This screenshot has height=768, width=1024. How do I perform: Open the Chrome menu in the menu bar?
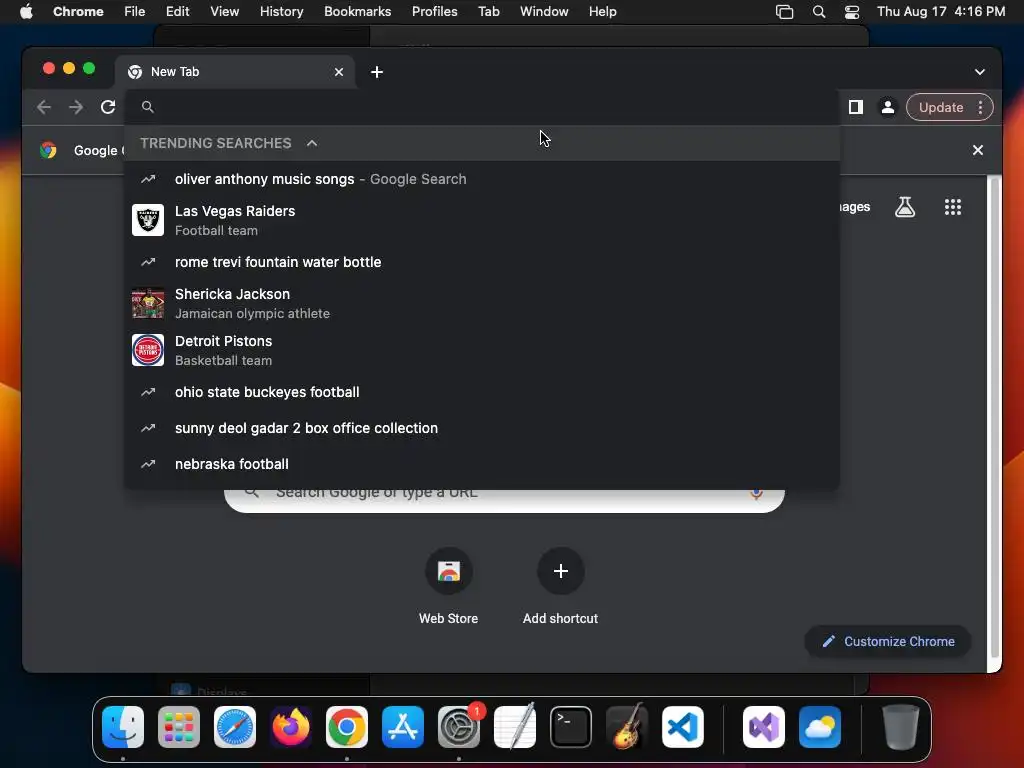coord(78,12)
